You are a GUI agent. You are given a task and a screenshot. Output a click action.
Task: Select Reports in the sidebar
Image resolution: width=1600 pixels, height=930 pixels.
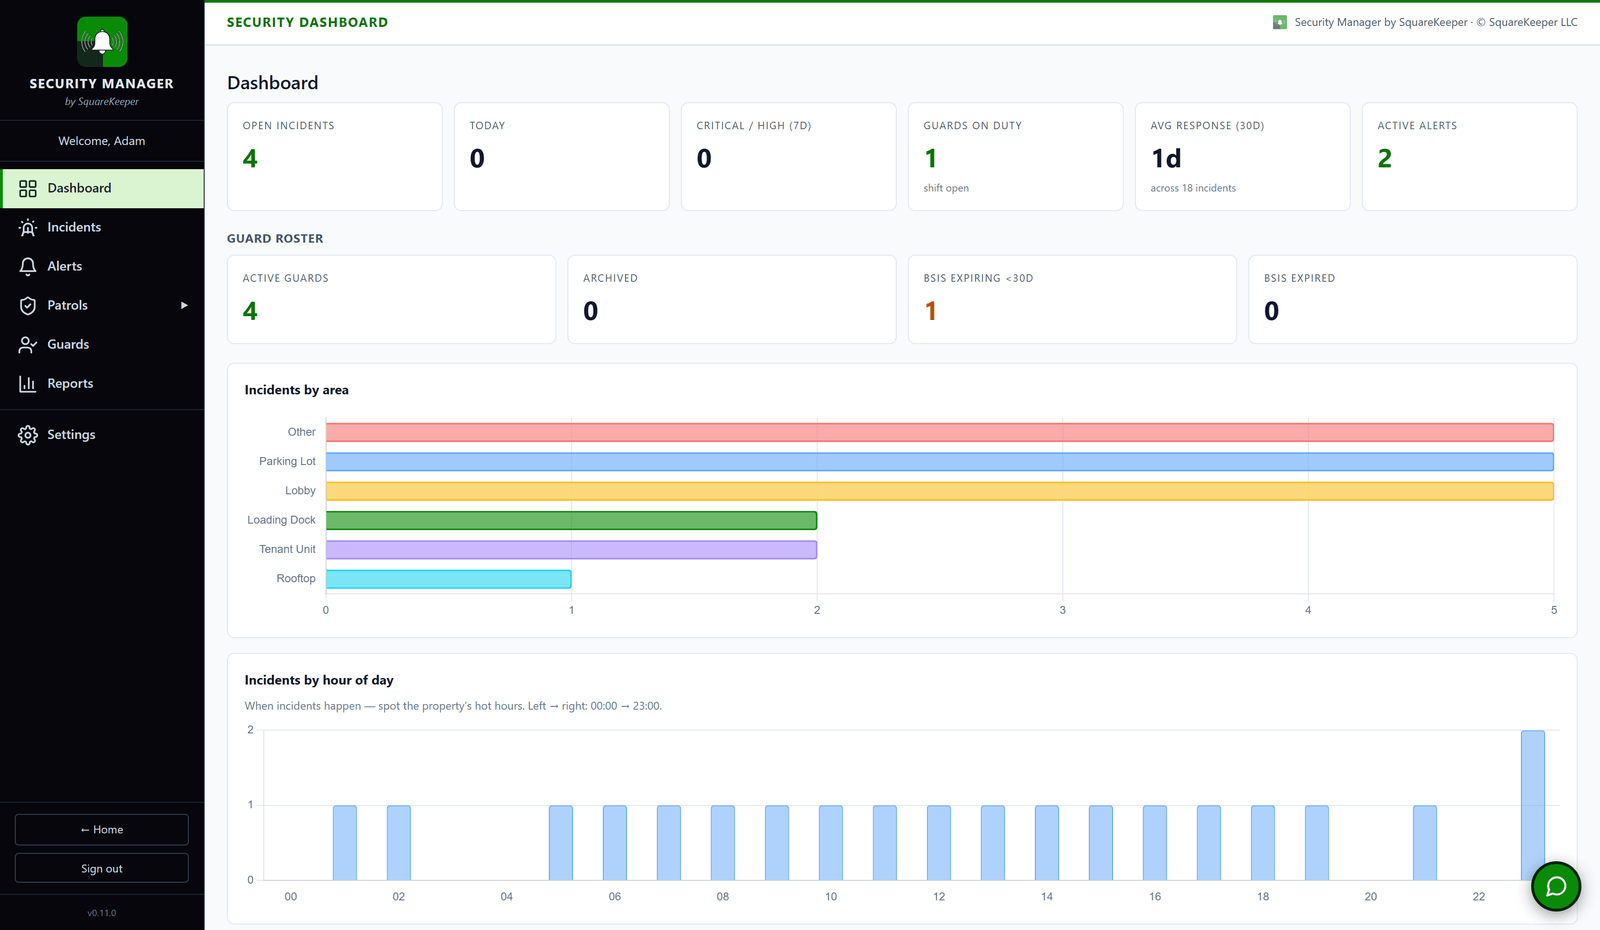(102, 383)
